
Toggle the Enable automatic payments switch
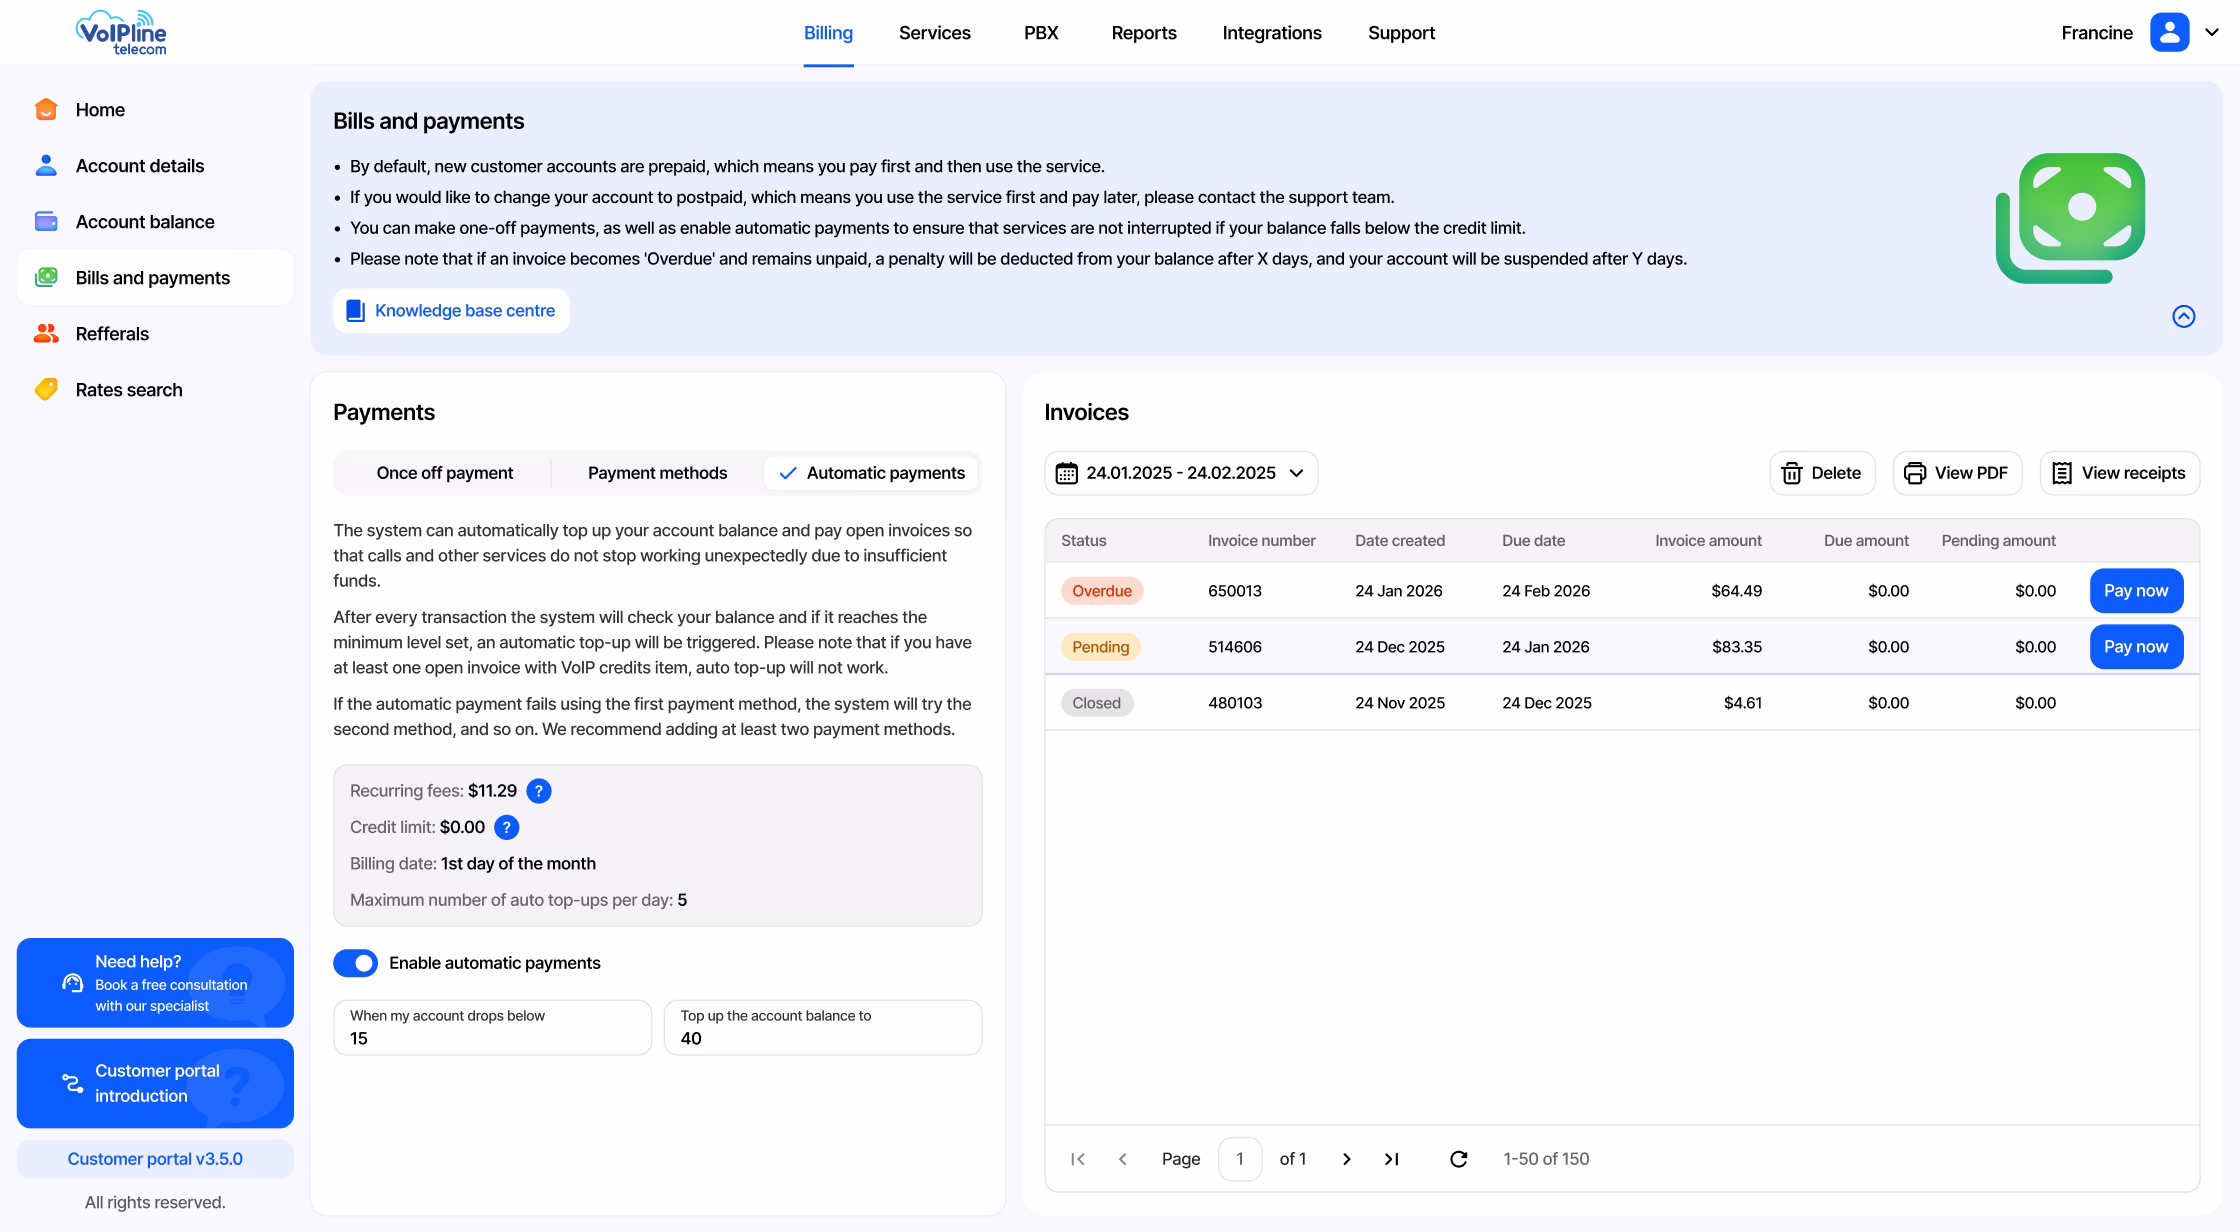click(x=355, y=963)
